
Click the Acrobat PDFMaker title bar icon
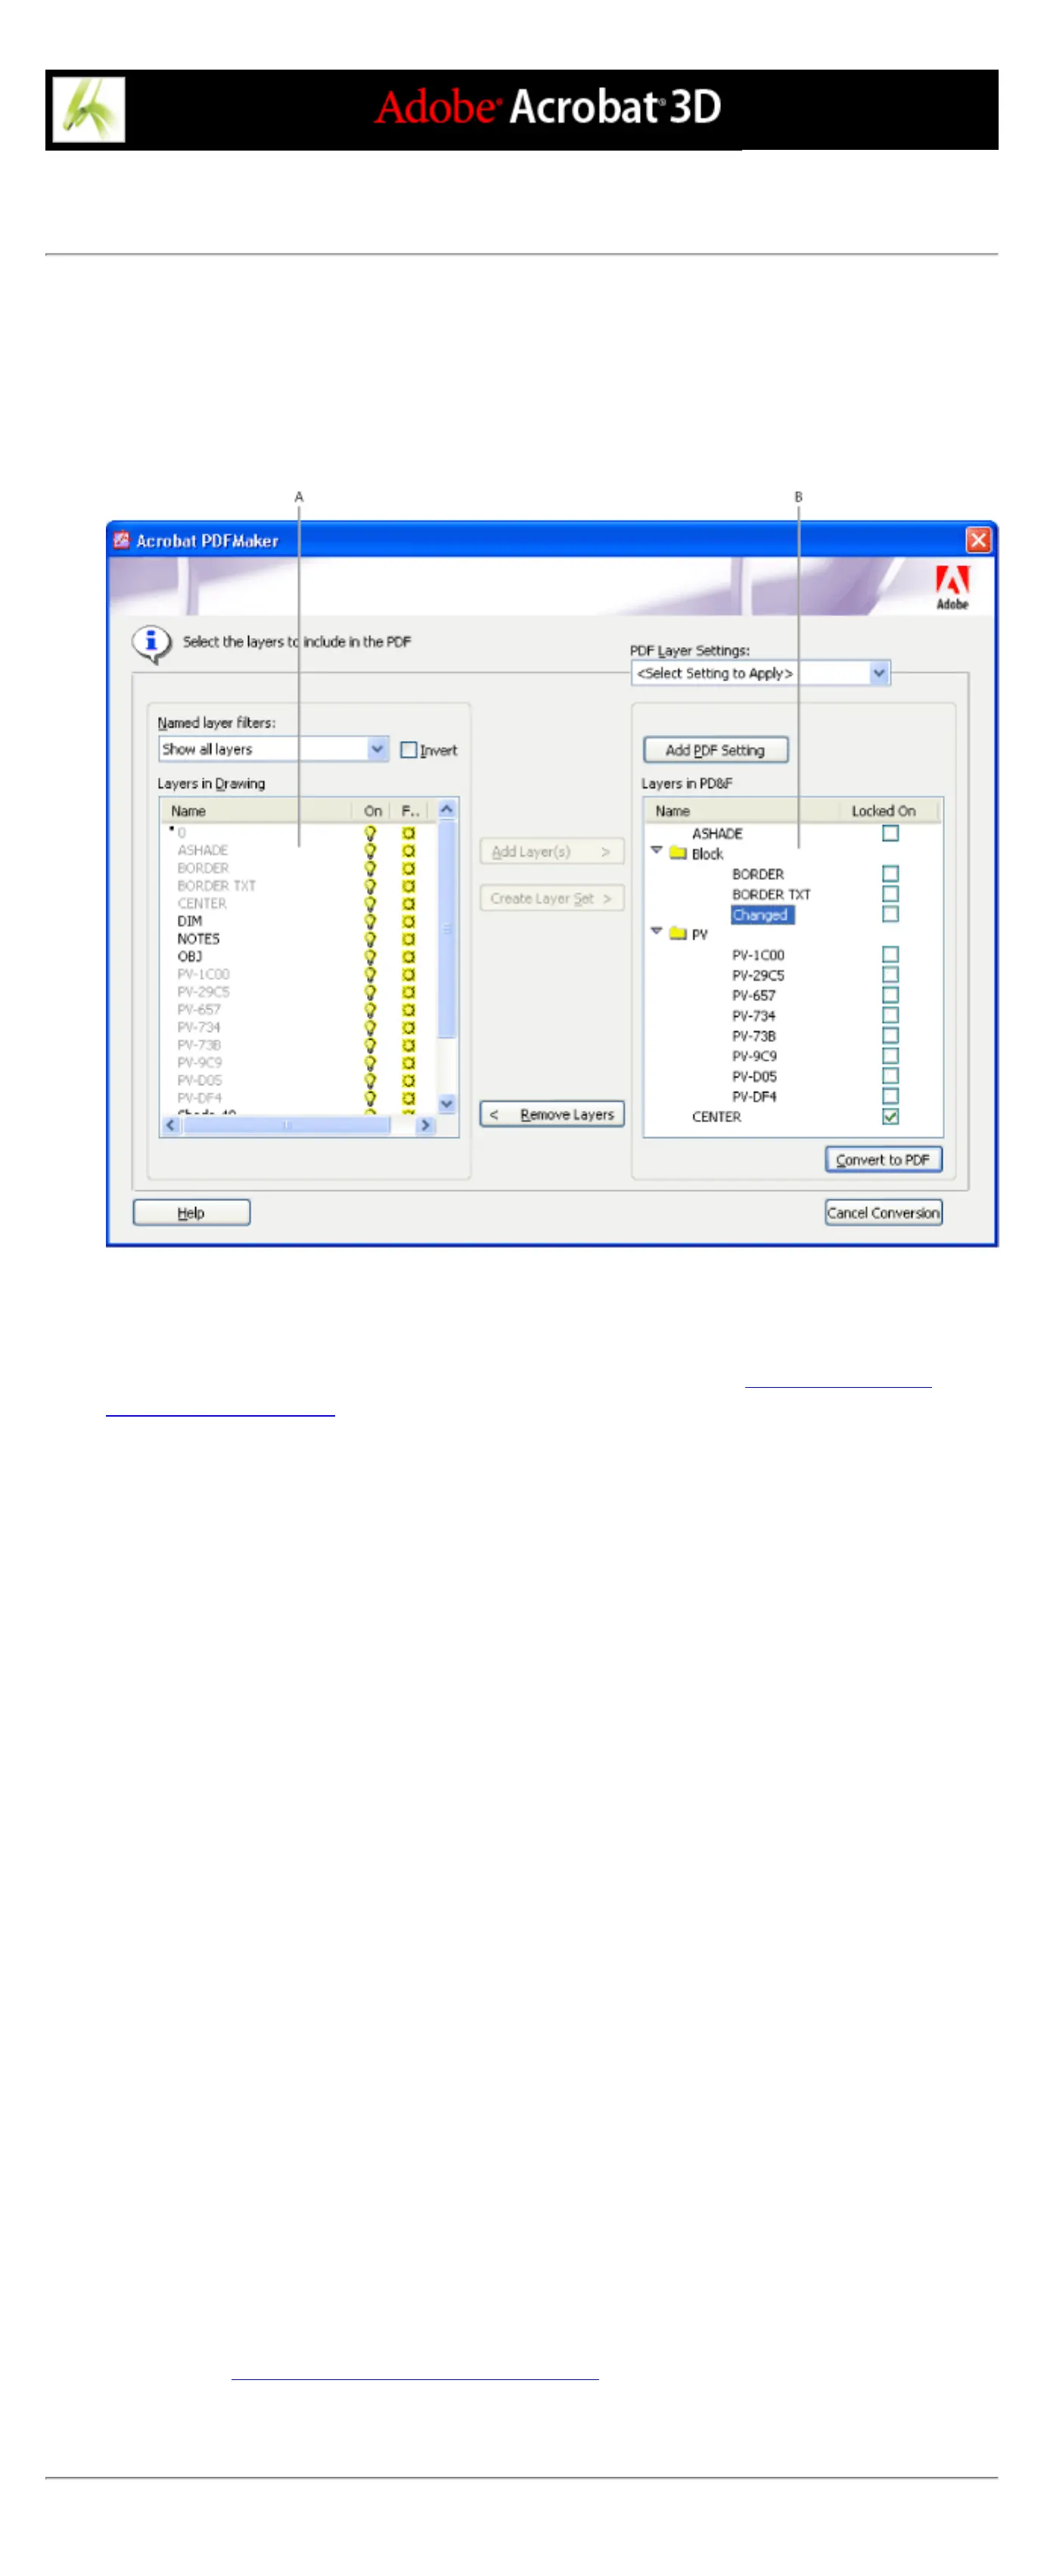pyautogui.click(x=121, y=540)
